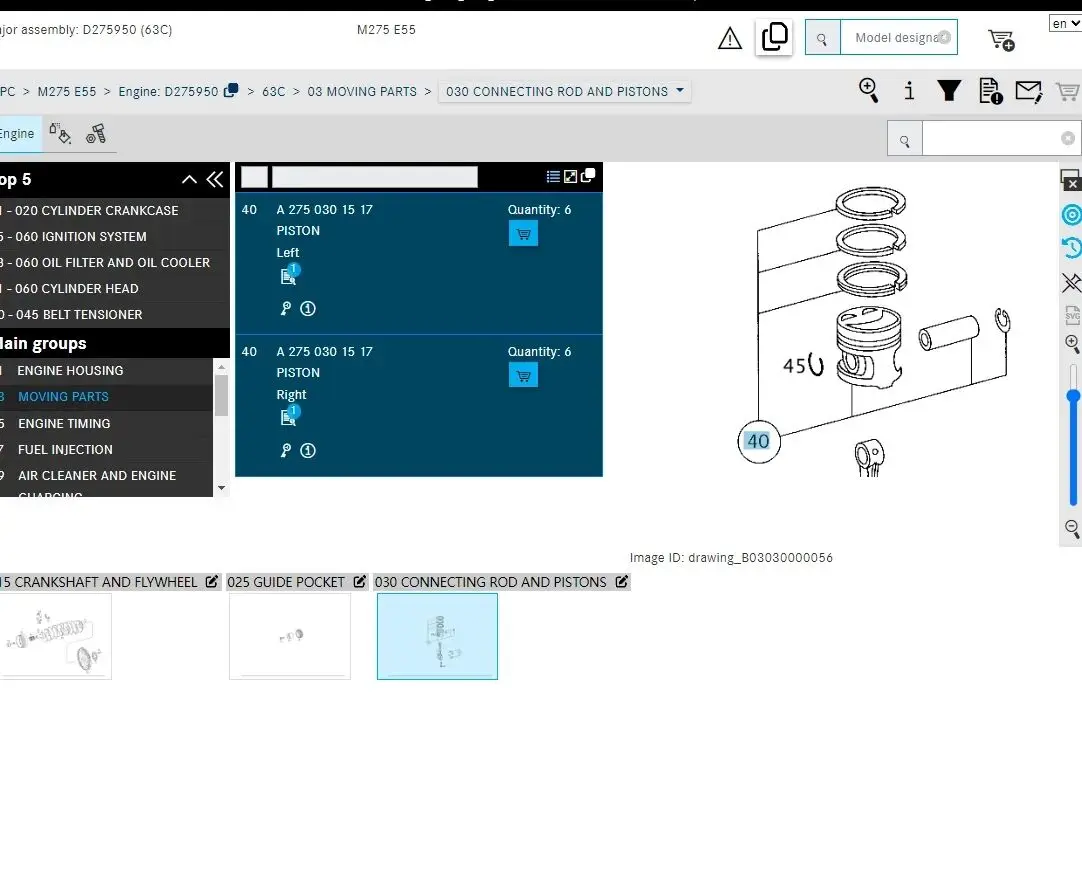Image resolution: width=1082 pixels, height=878 pixels.
Task: Click the drawing zoom slider handle
Action: point(1073,396)
